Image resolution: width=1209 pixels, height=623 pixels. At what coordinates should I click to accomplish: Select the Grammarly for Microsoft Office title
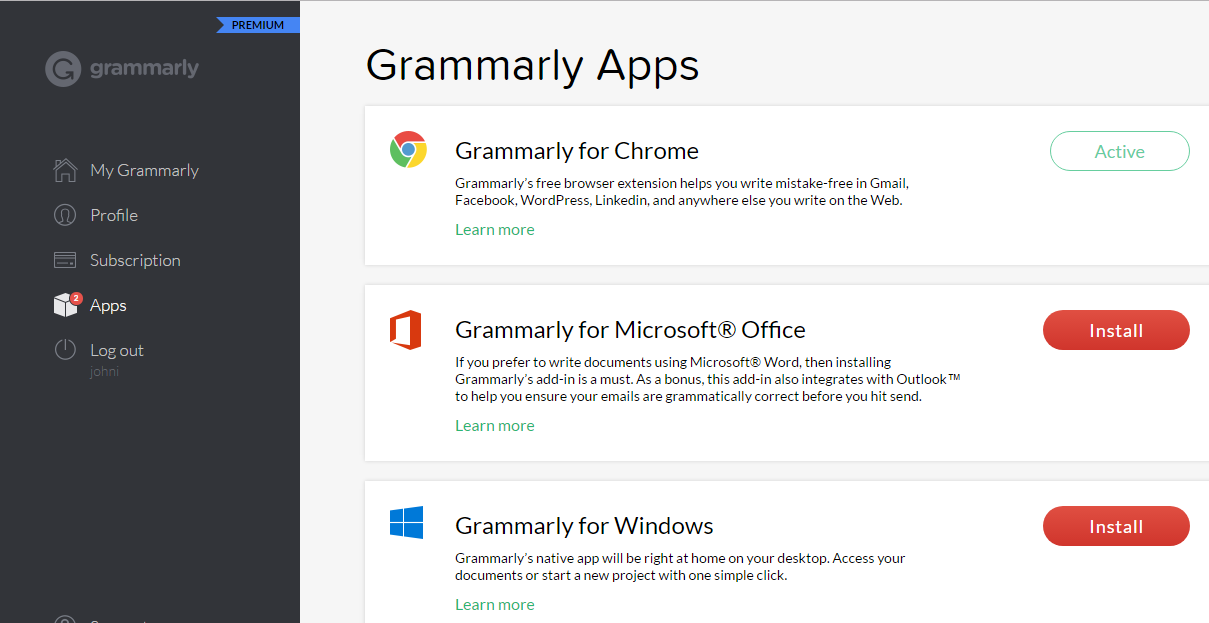[630, 330]
